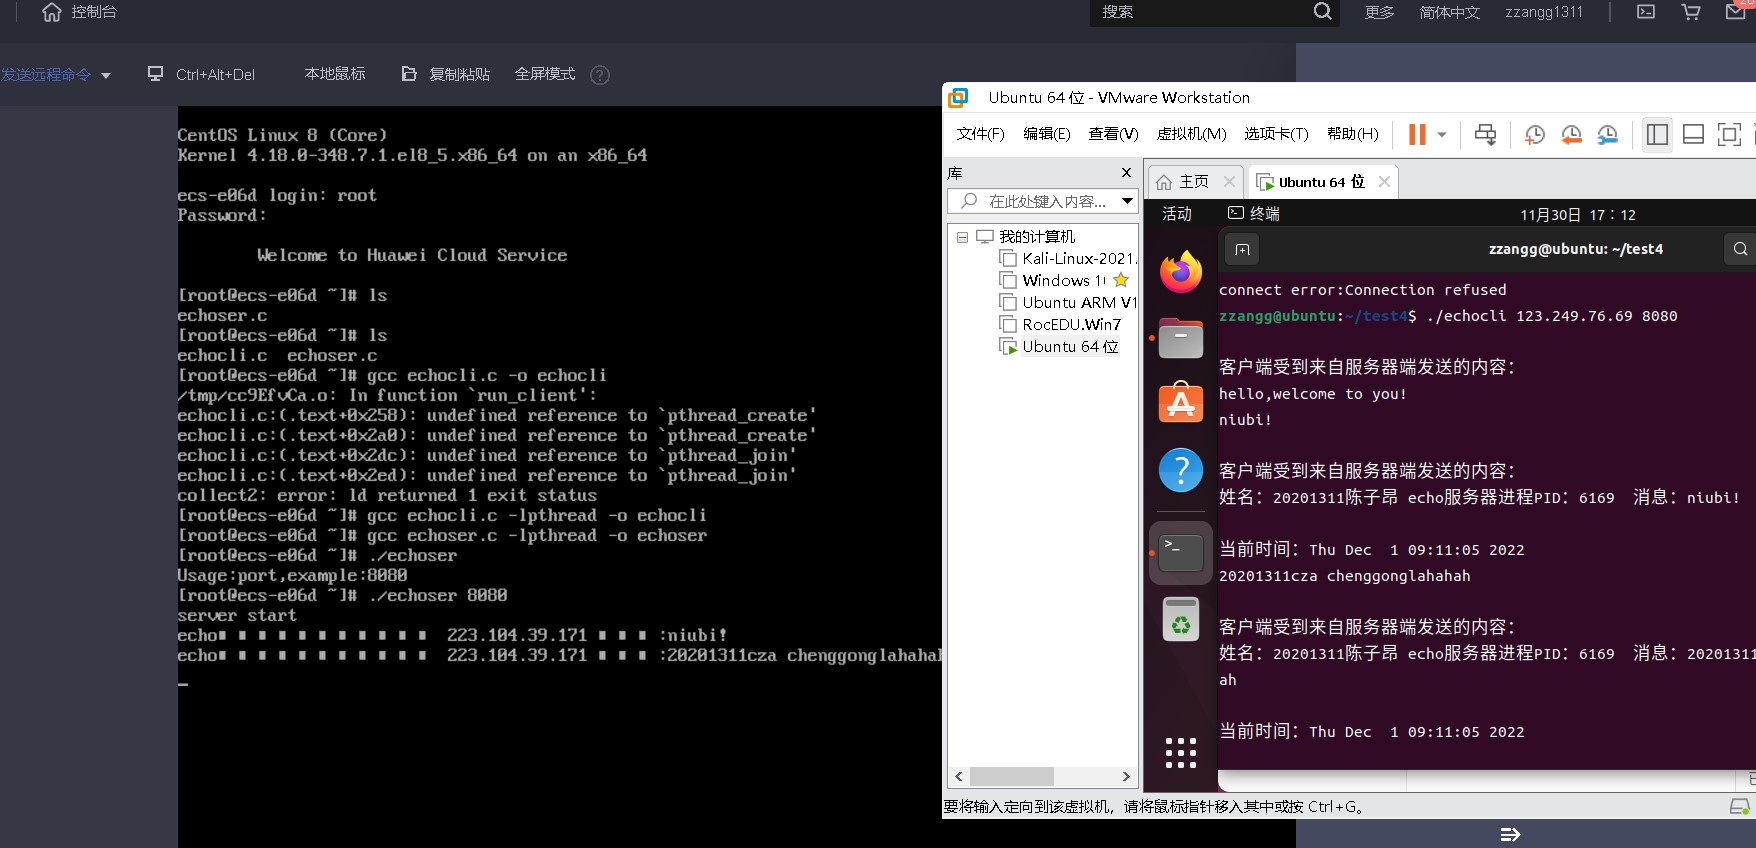This screenshot has height=848, width=1756.
Task: Open the 控制台 home icon
Action: (52, 12)
